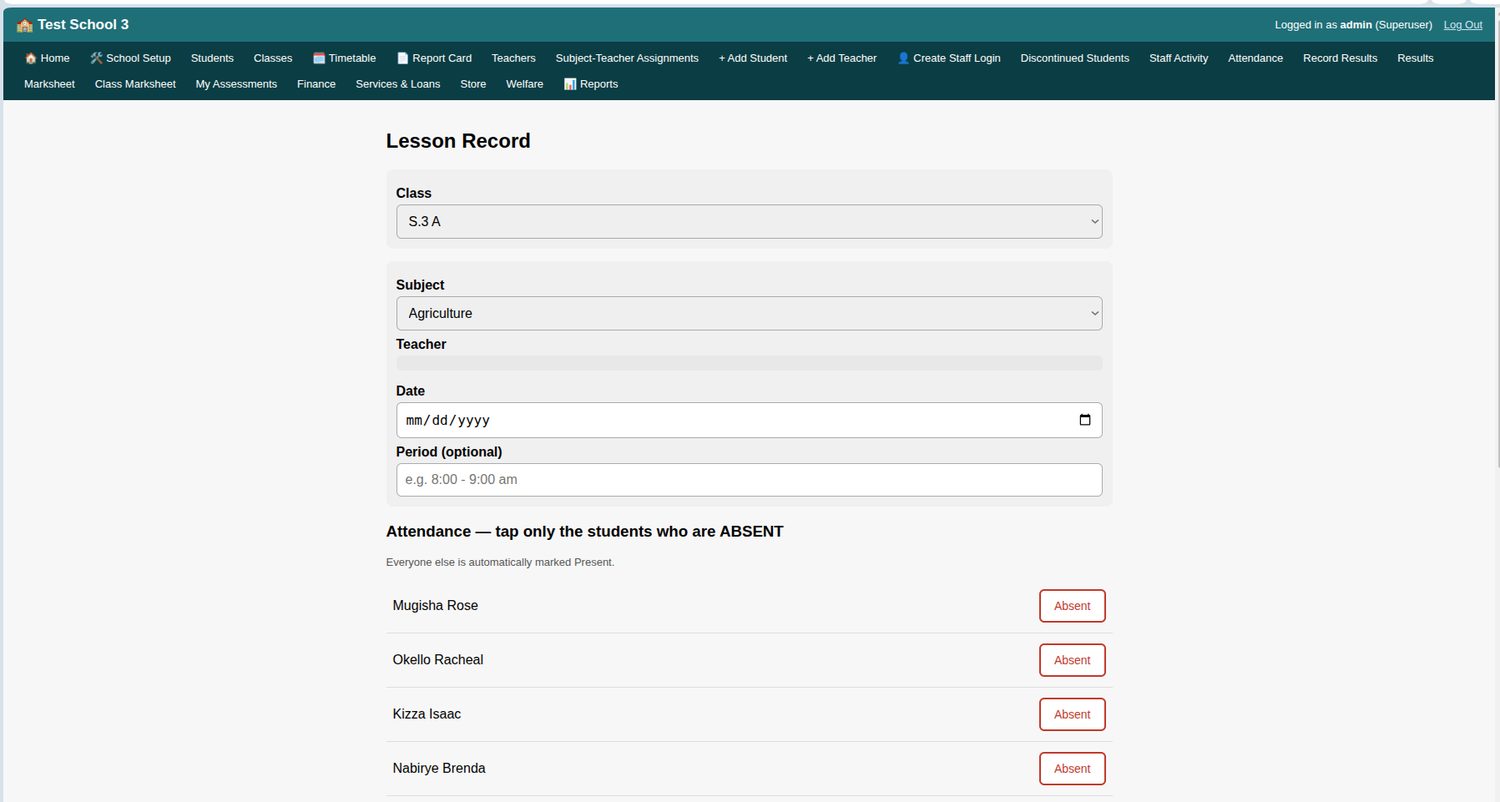Select the student name Mugisha Rose
The width and height of the screenshot is (1500, 802).
coord(435,606)
